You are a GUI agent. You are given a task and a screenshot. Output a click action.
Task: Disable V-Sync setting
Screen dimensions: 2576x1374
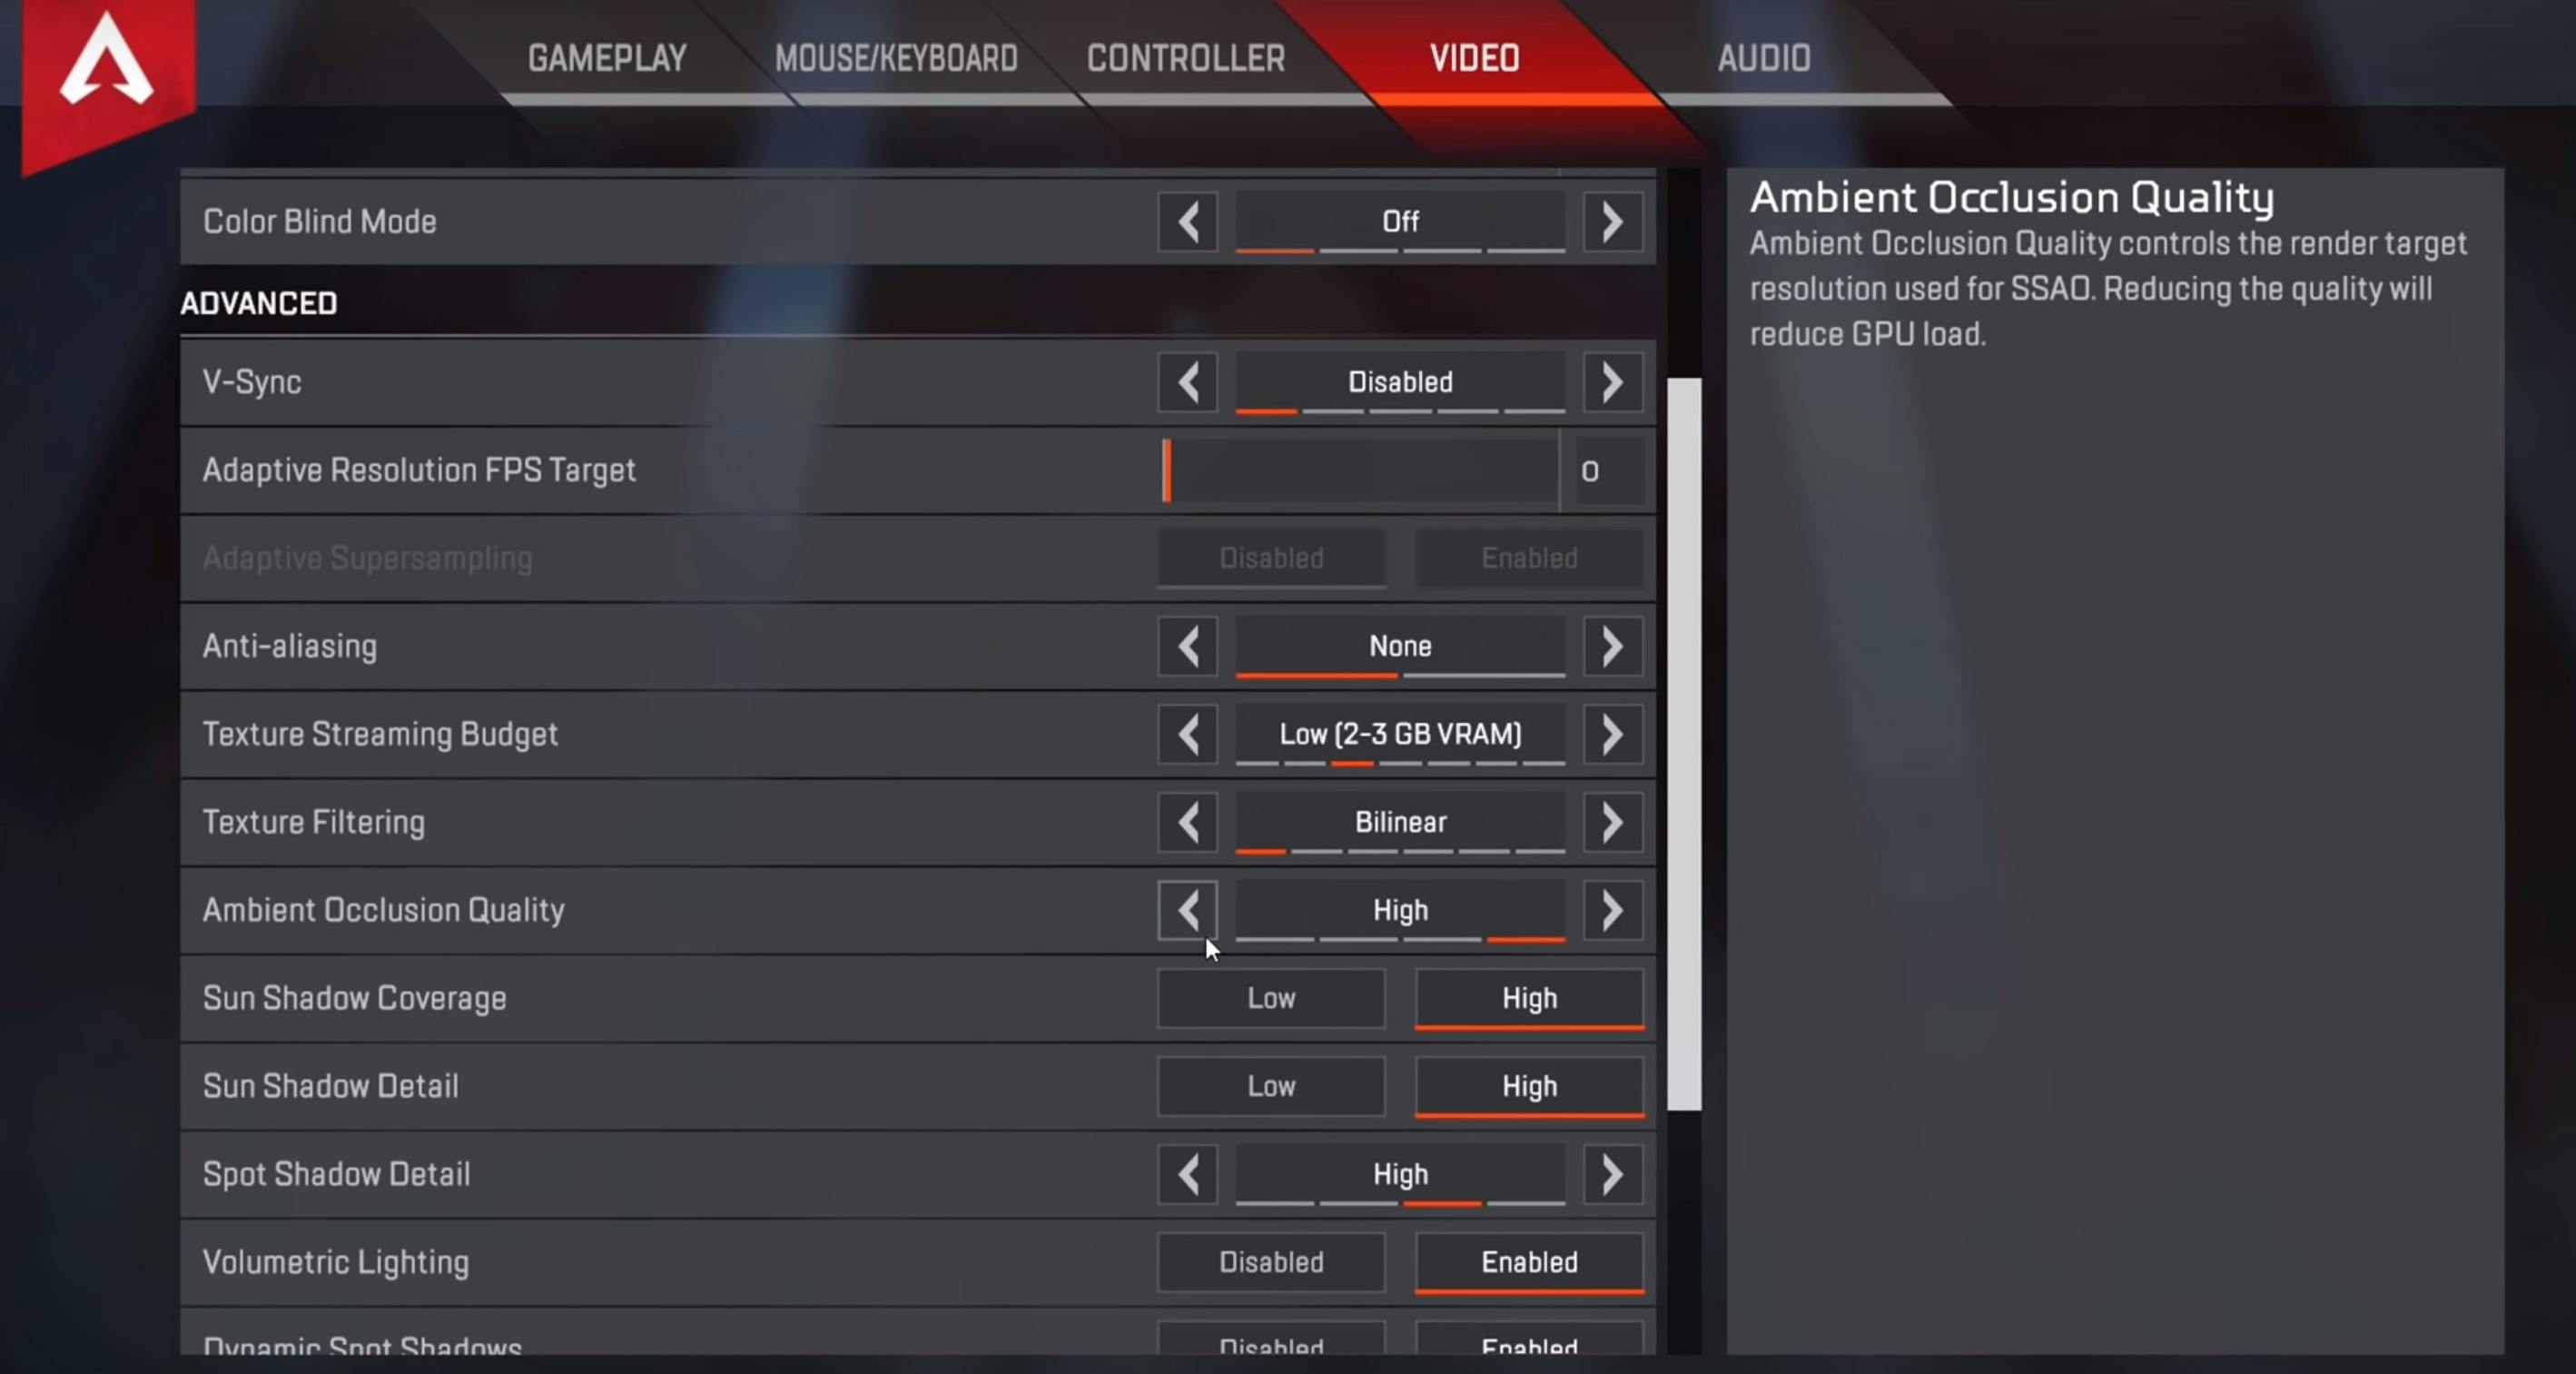[1396, 381]
